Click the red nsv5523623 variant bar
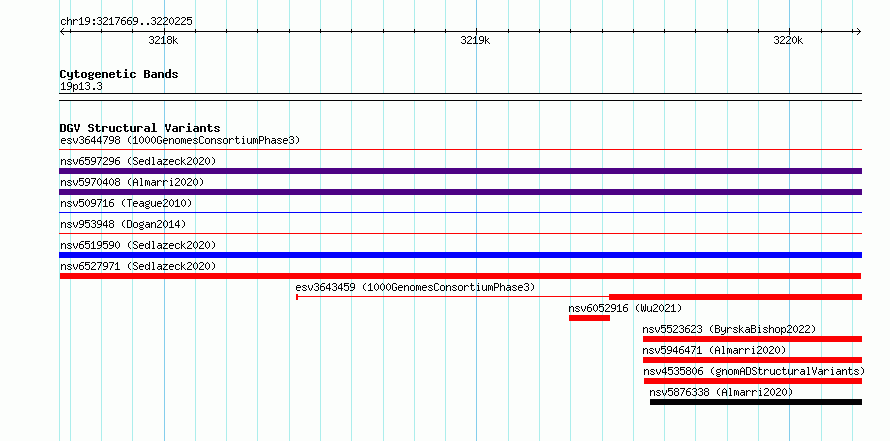The height and width of the screenshot is (441, 890). tap(752, 339)
